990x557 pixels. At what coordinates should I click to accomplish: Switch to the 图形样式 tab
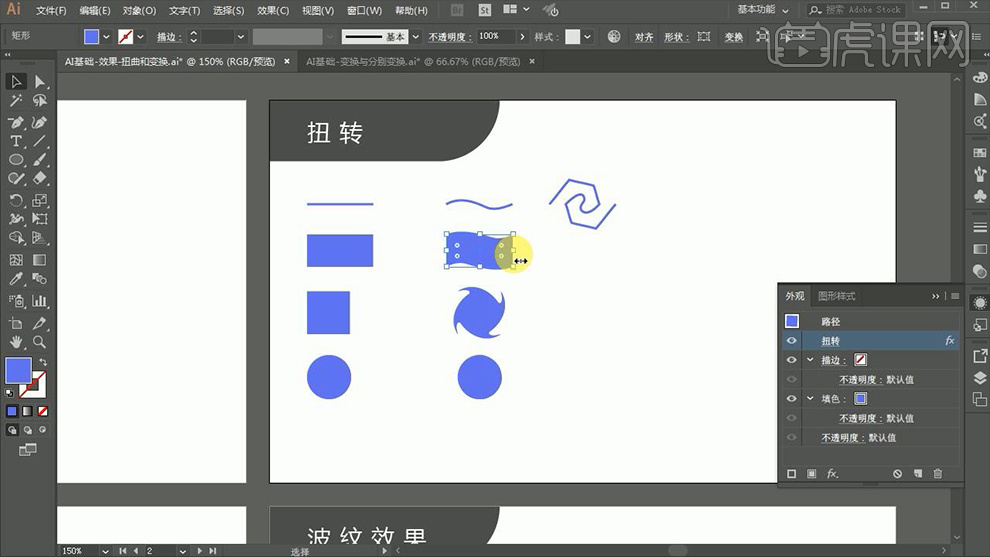(x=836, y=296)
